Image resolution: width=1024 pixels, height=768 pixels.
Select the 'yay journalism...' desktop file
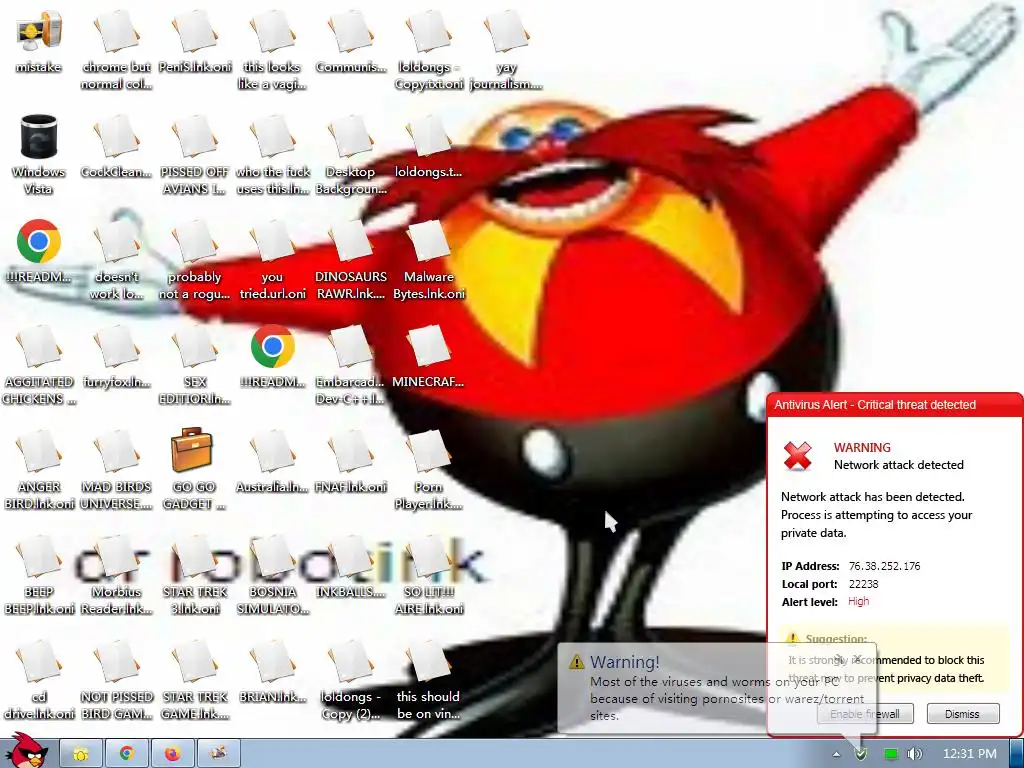(x=506, y=49)
